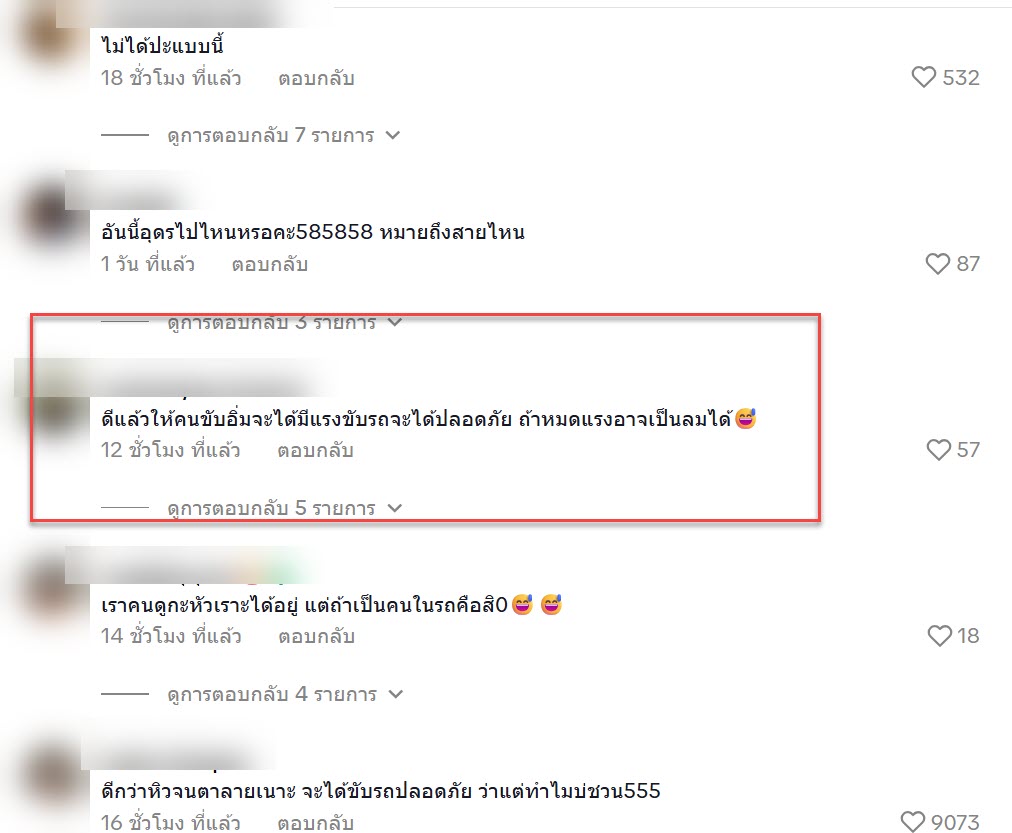Viewport: 1012px width, 833px height.
Task: Open the first commenter's blurred avatar
Action: click(50, 35)
